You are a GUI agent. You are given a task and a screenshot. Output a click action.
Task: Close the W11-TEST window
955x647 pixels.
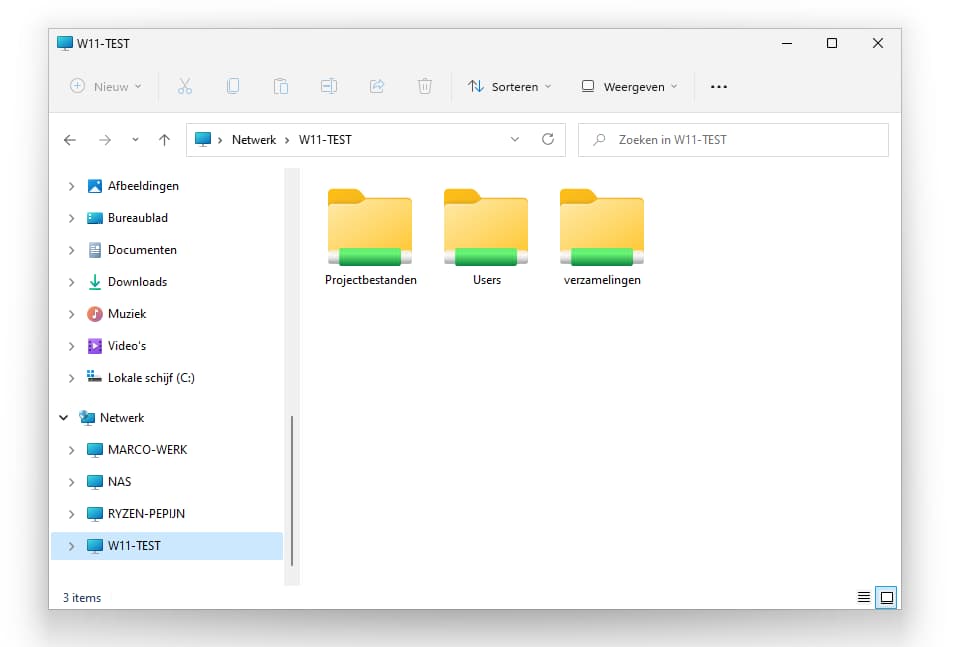pyautogui.click(x=878, y=43)
